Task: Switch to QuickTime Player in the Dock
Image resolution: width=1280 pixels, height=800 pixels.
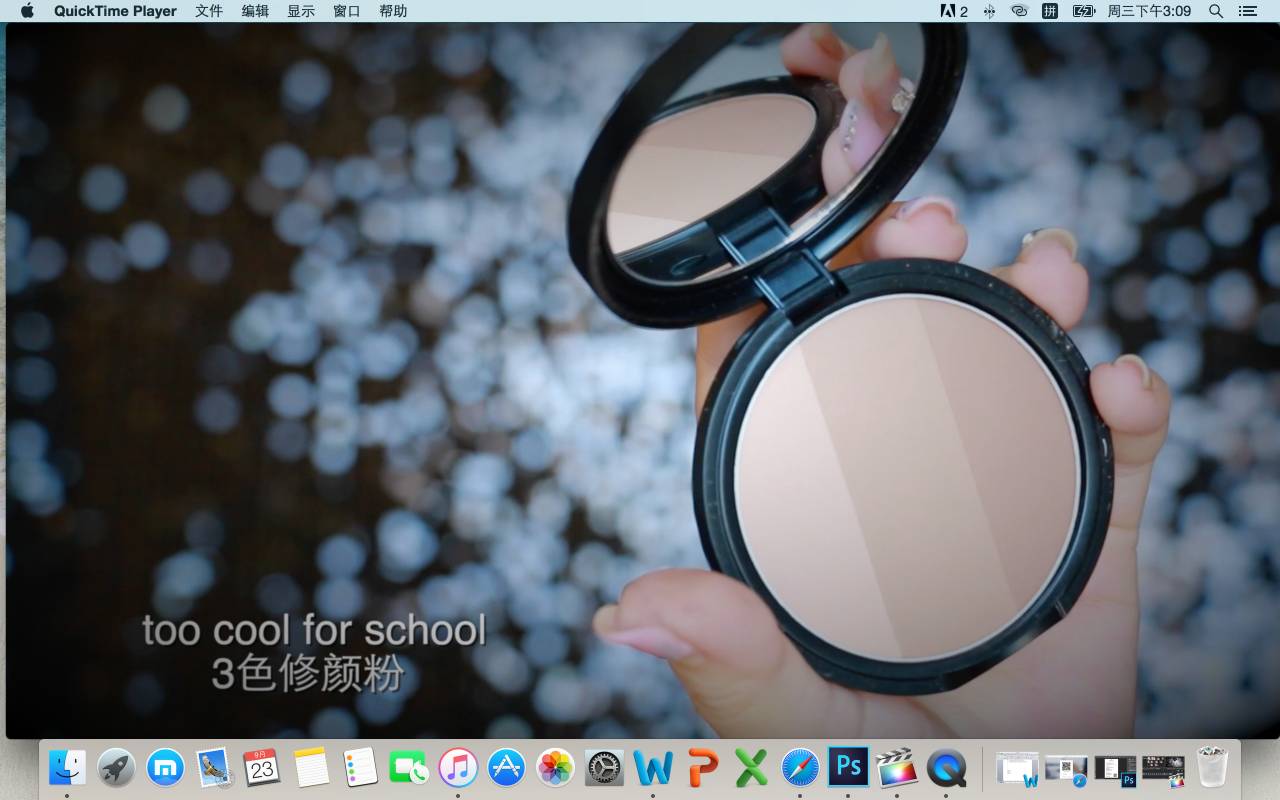Action: (946, 768)
